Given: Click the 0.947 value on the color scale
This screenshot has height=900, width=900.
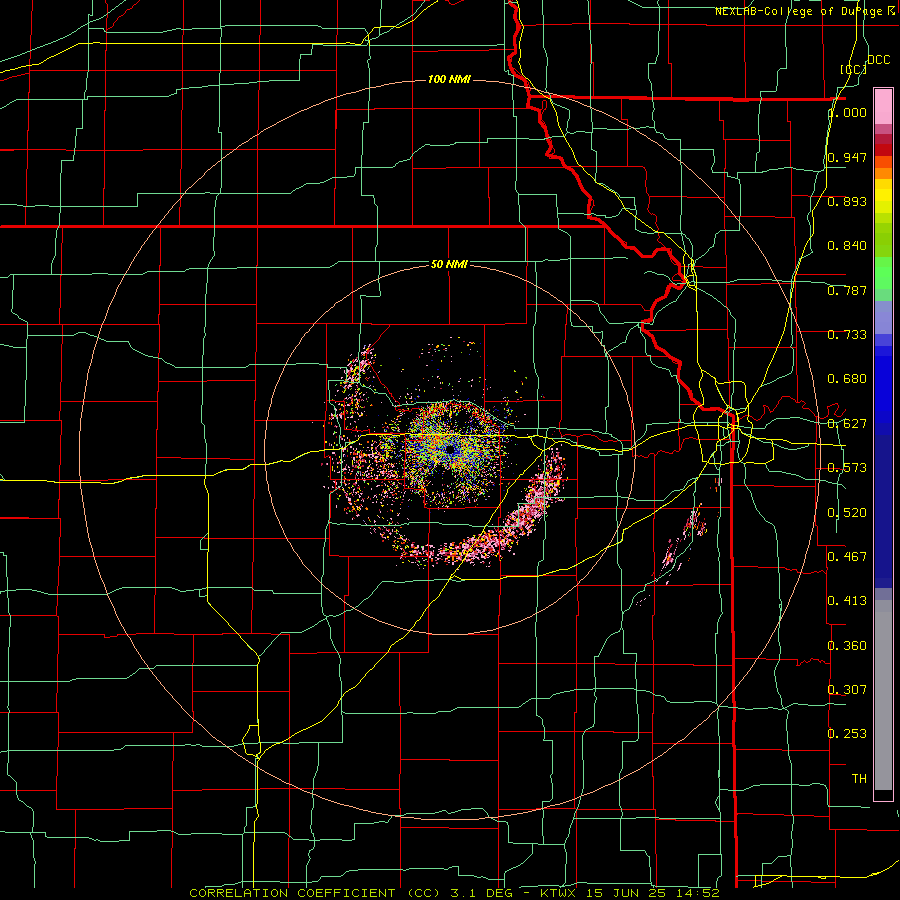Looking at the screenshot, I should (x=847, y=157).
